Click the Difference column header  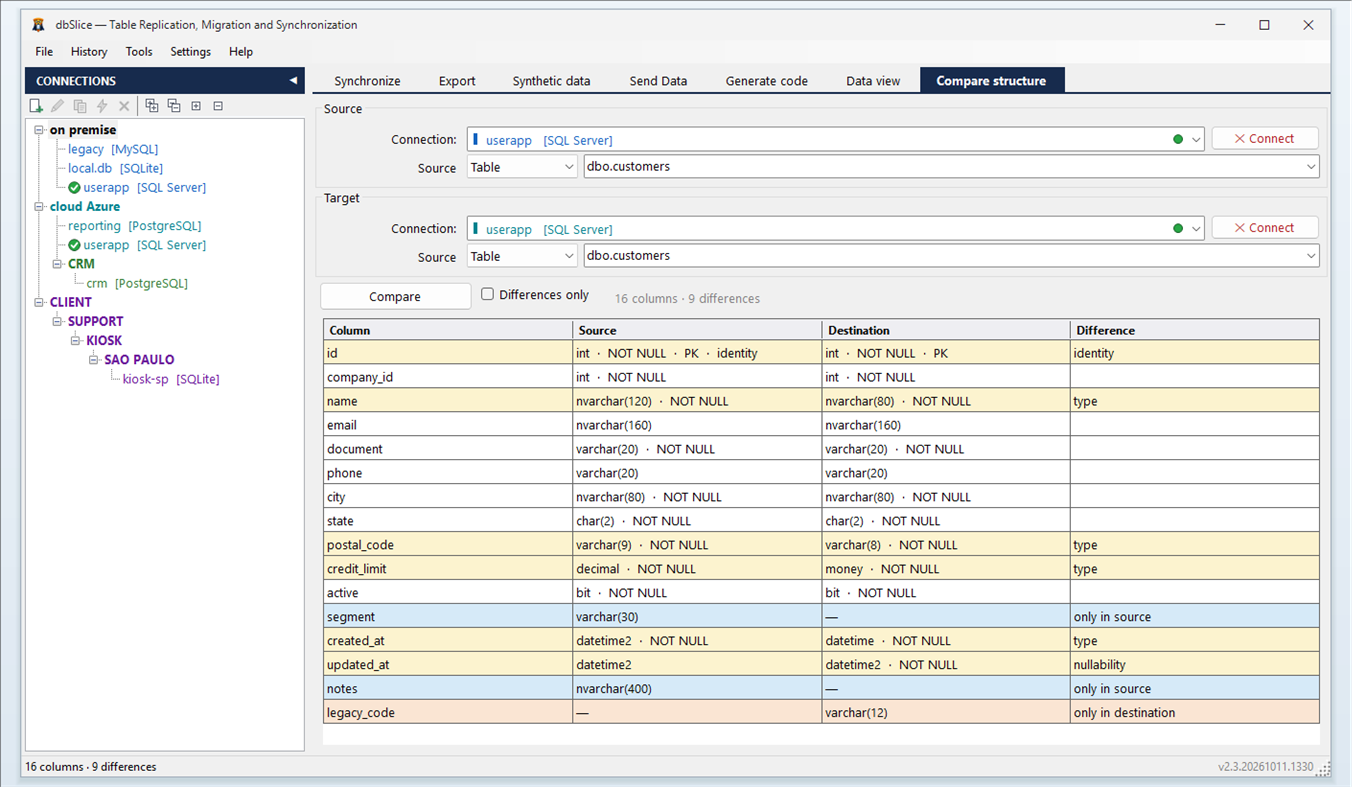point(1194,330)
